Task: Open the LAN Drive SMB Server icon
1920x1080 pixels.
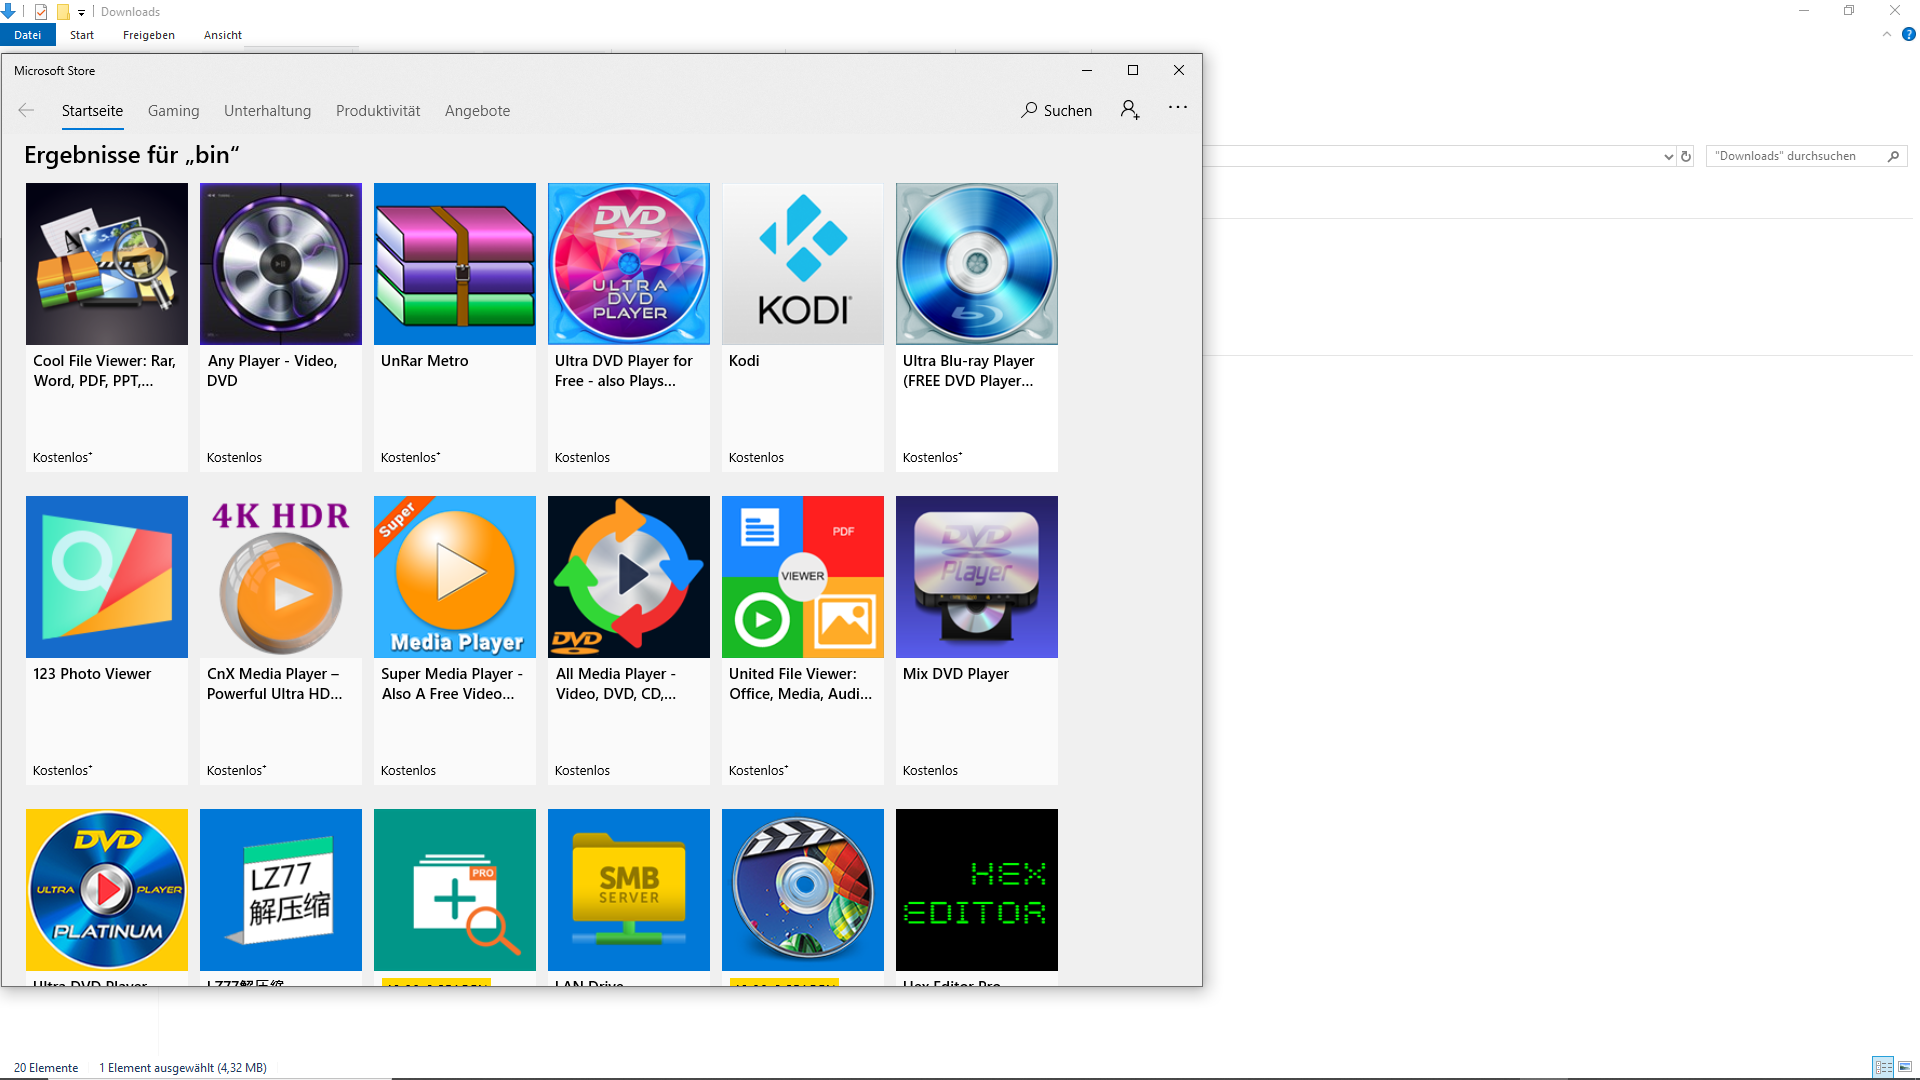Action: [628, 889]
